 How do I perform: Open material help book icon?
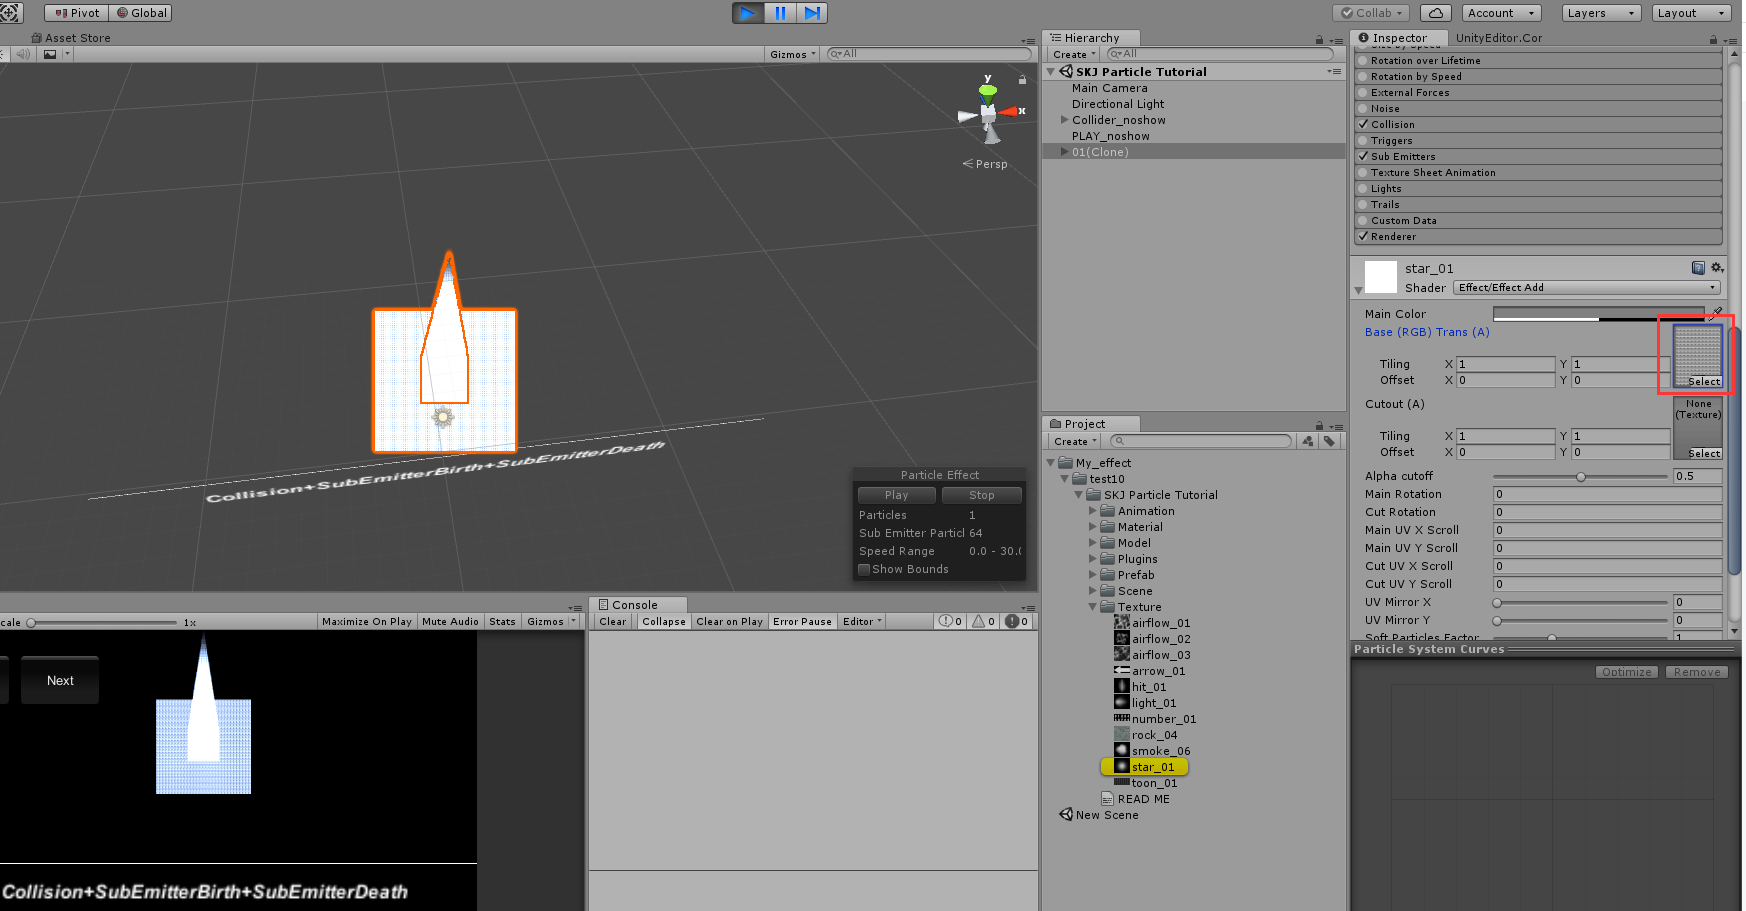pyautogui.click(x=1698, y=268)
